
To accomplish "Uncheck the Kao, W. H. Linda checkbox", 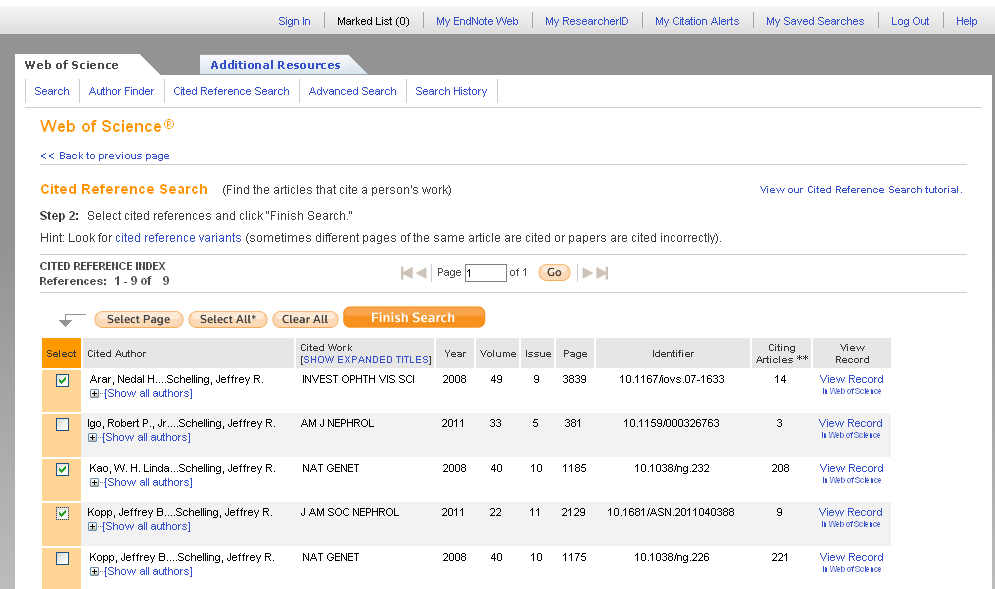I will pyautogui.click(x=62, y=469).
